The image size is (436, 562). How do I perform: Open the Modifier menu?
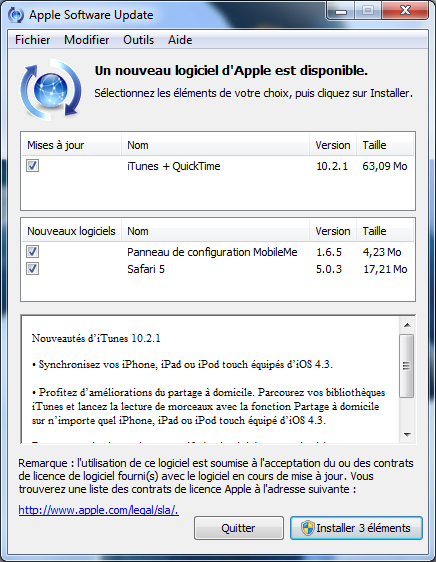pyautogui.click(x=86, y=40)
